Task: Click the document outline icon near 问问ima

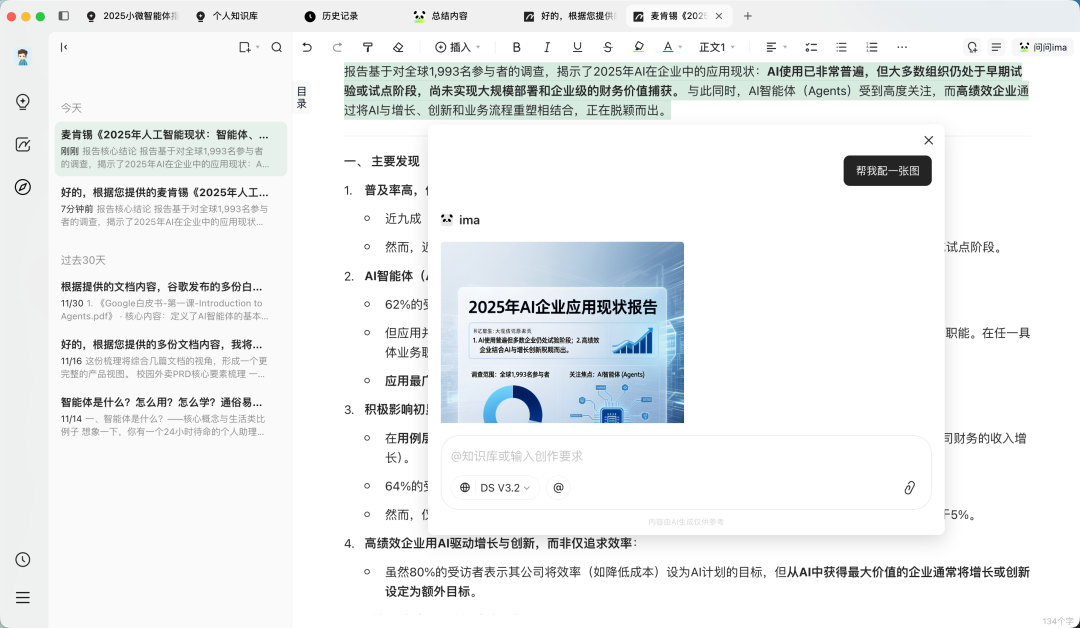Action: click(997, 47)
